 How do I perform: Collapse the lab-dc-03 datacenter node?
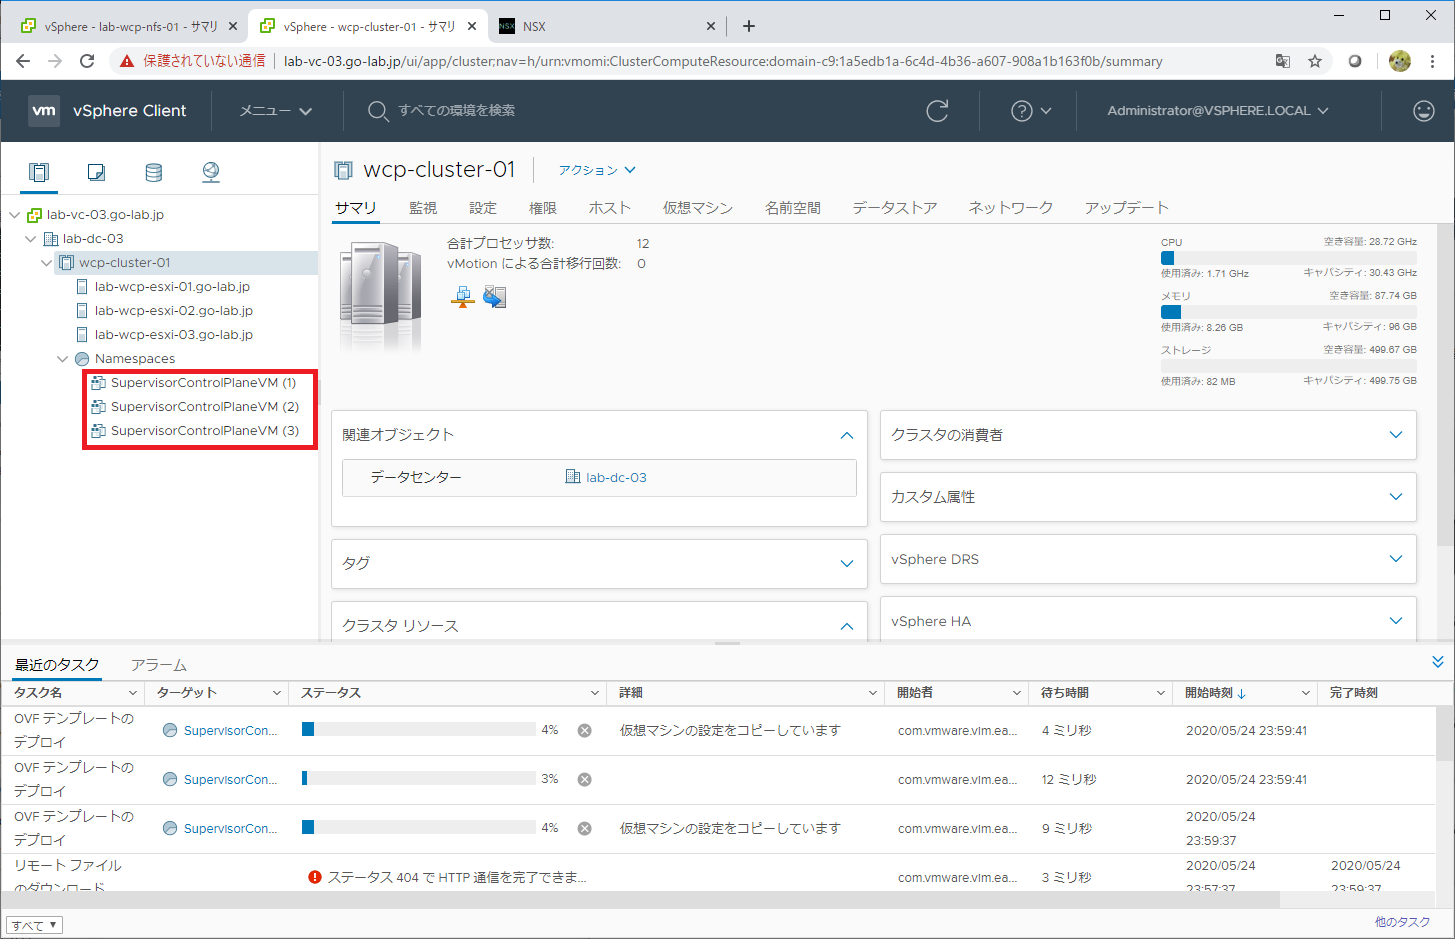(31, 239)
